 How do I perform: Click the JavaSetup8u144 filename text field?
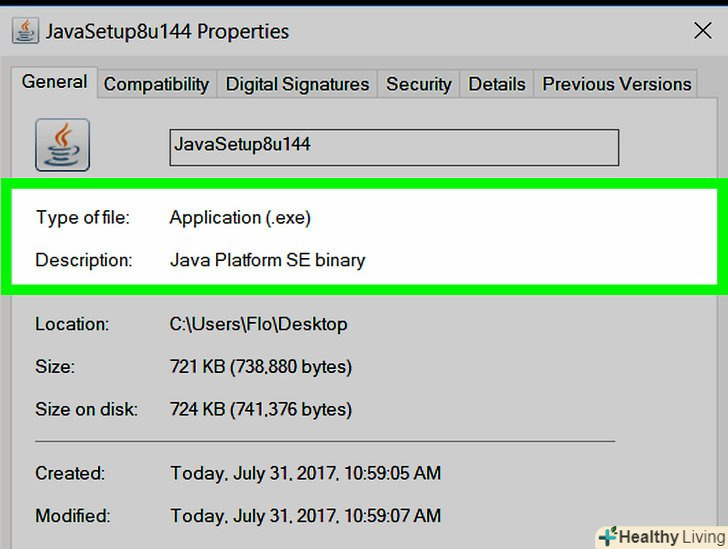tap(394, 146)
